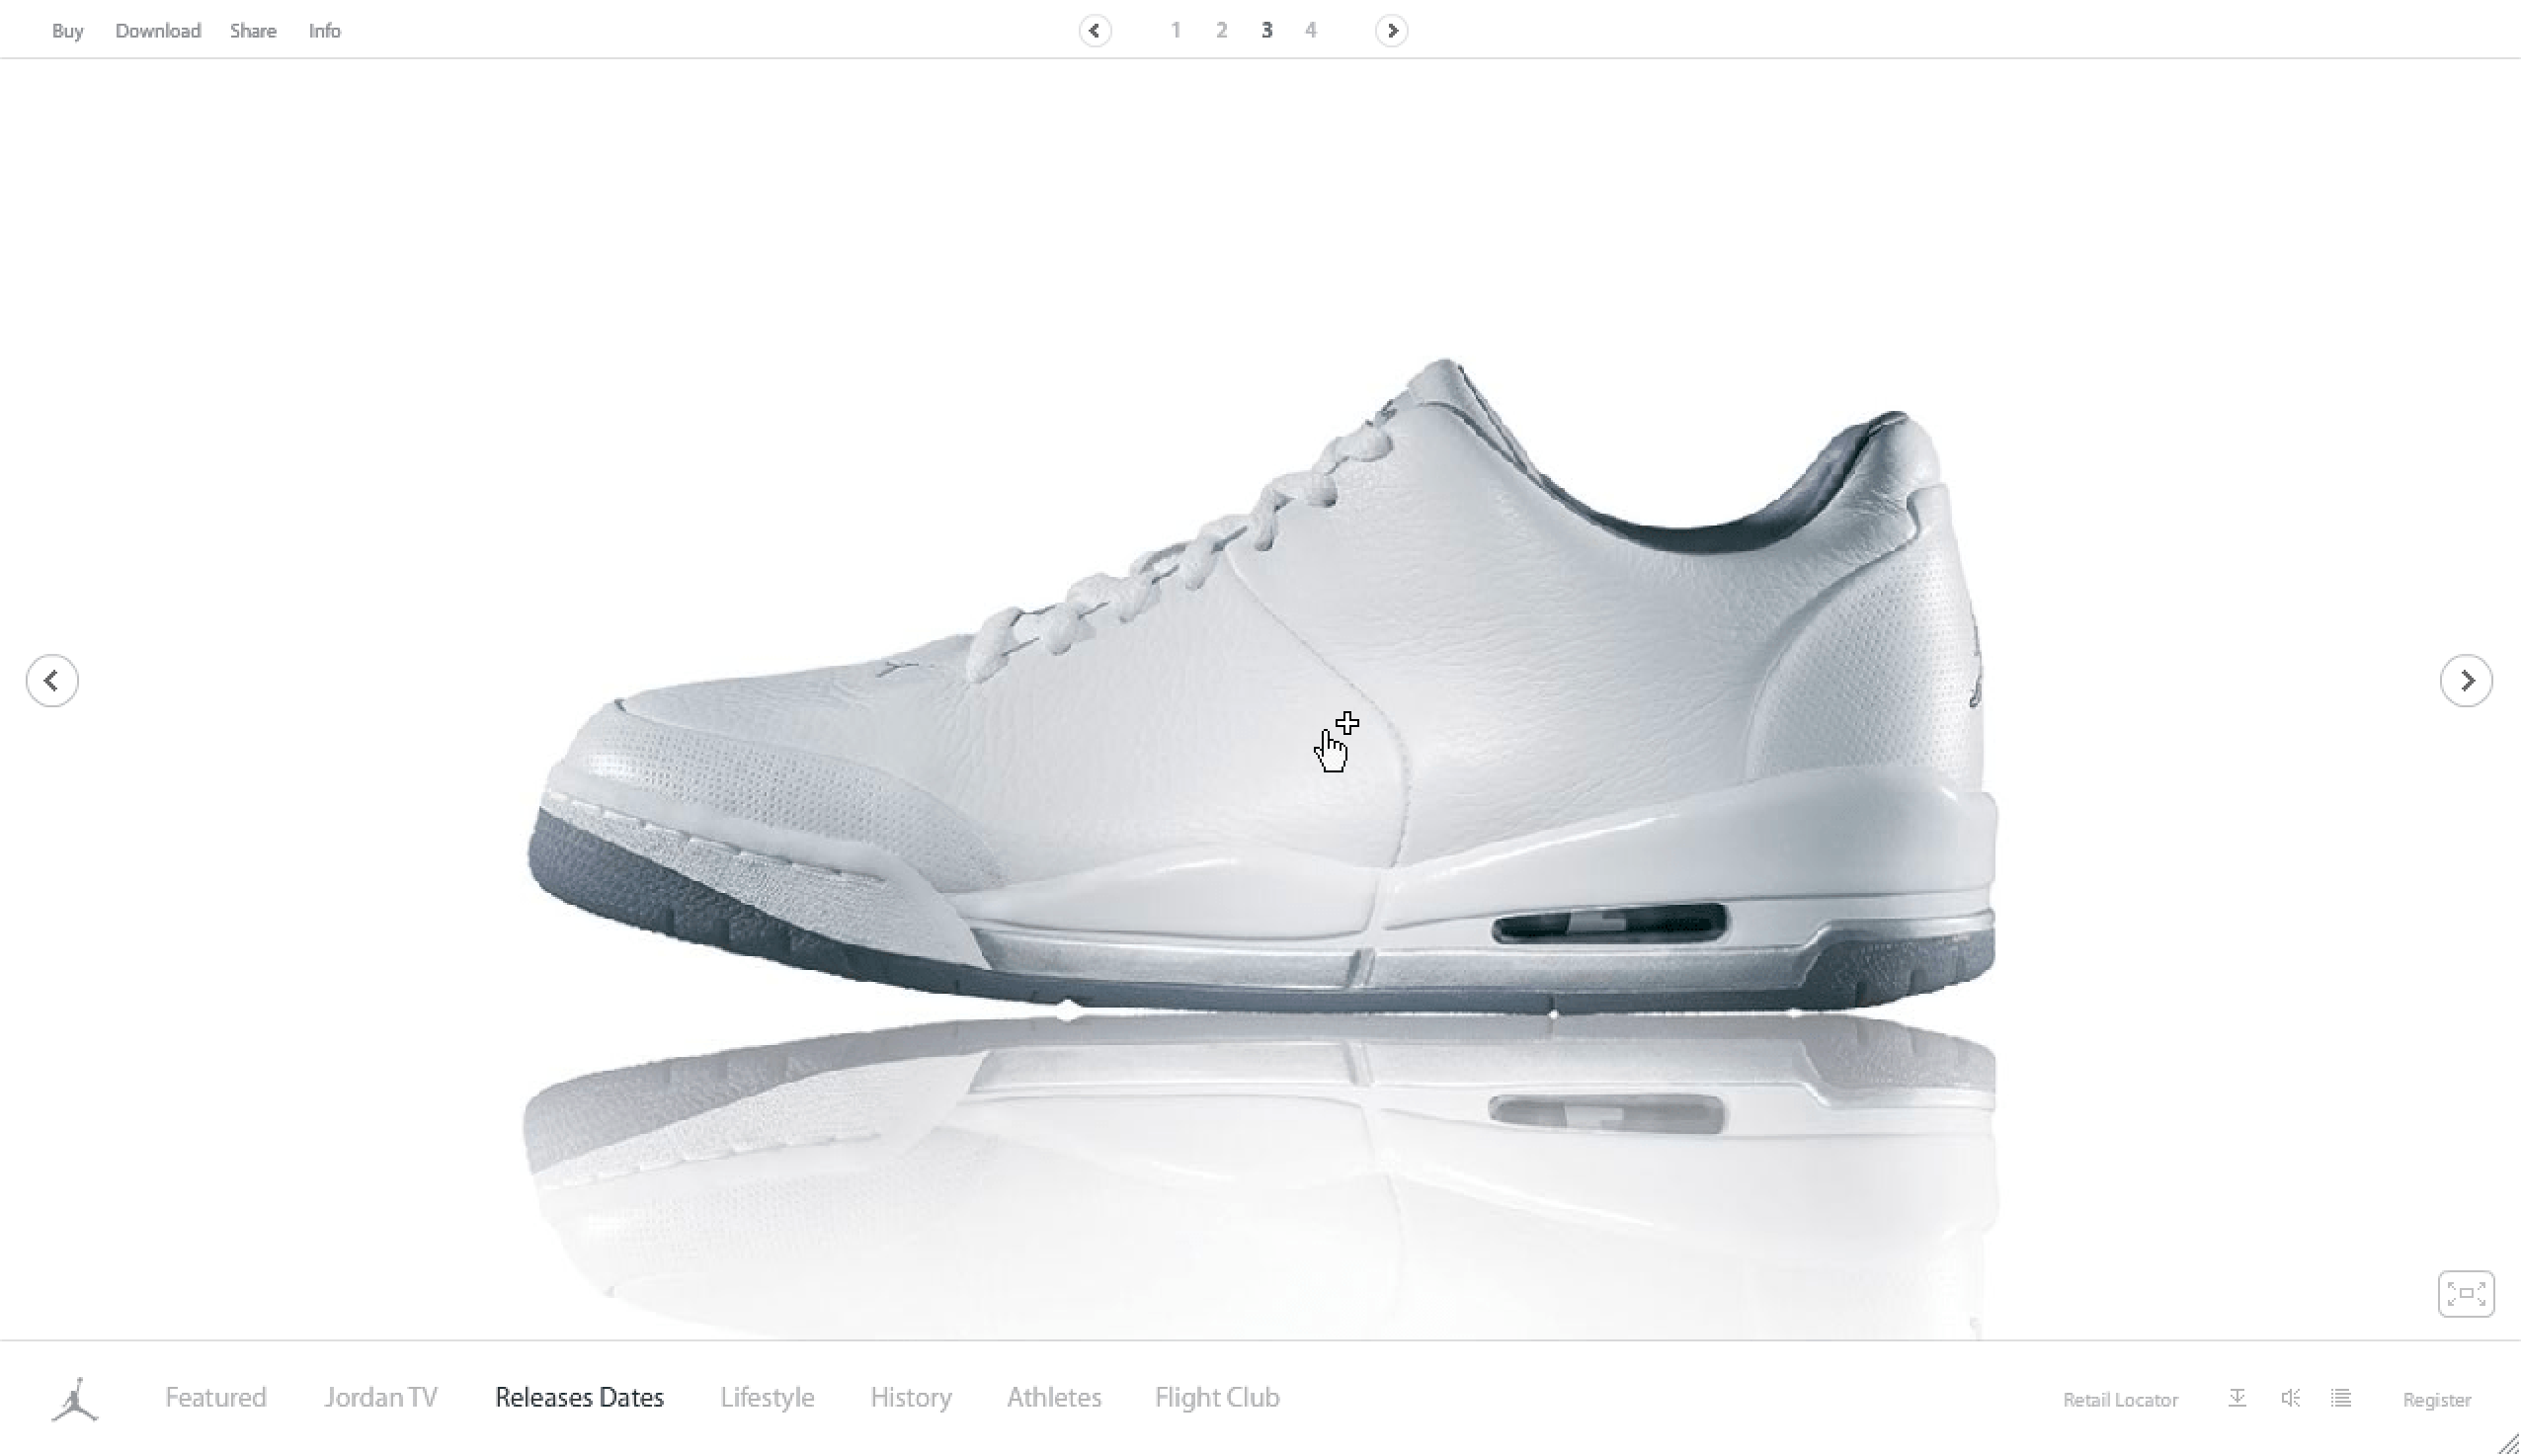
Task: Open the Buy menu item
Action: coord(67,31)
